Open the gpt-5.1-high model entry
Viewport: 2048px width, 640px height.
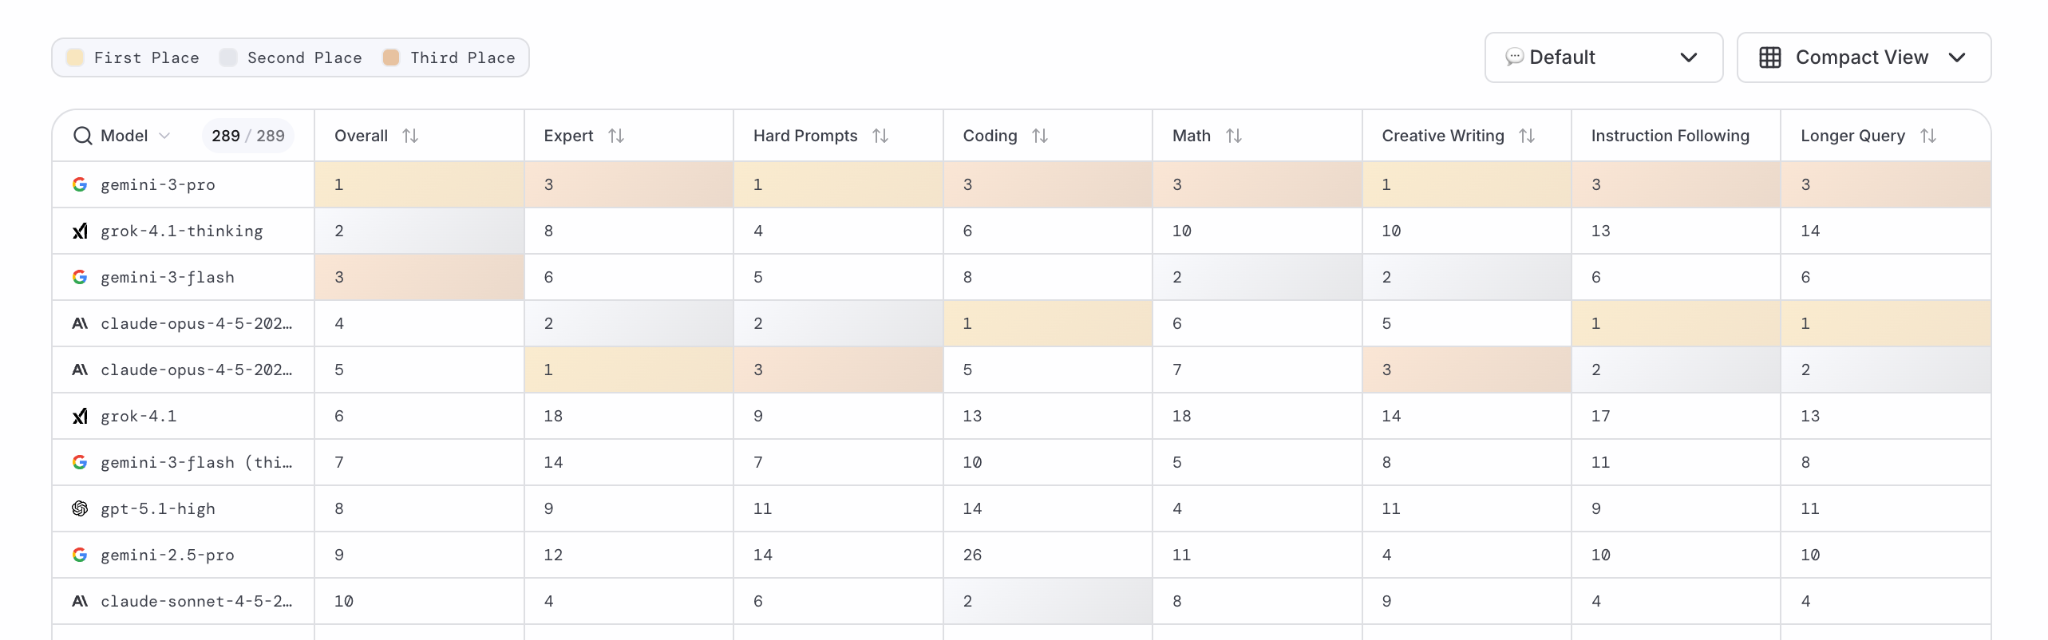(158, 509)
